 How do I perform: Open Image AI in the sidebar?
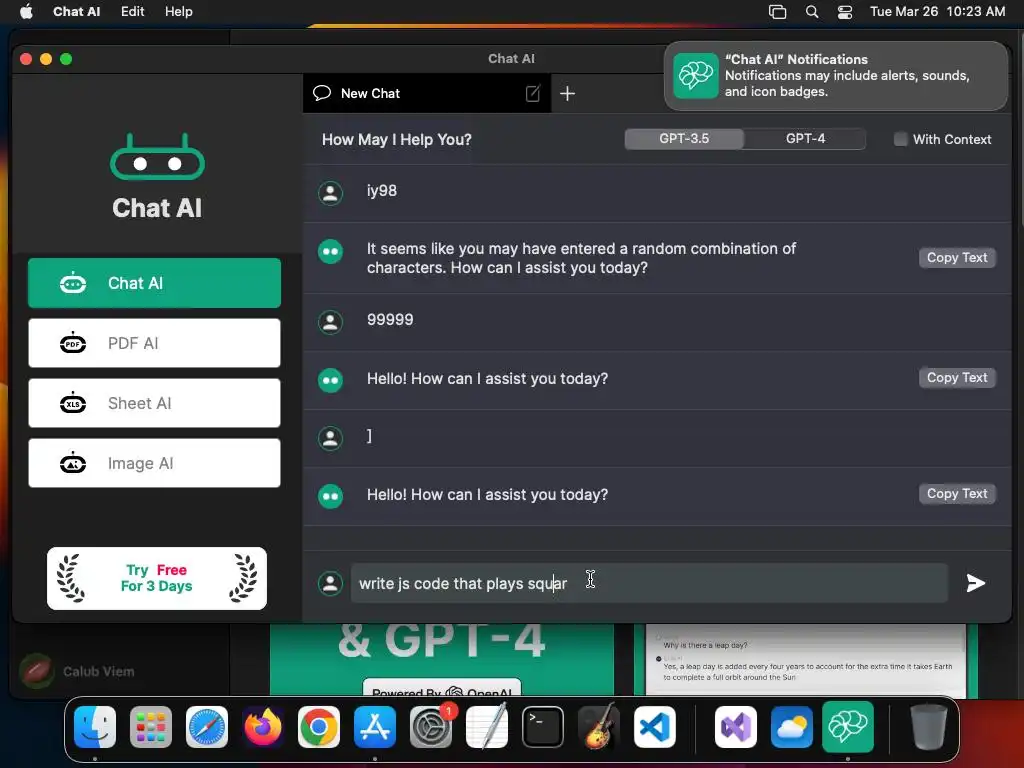click(154, 463)
